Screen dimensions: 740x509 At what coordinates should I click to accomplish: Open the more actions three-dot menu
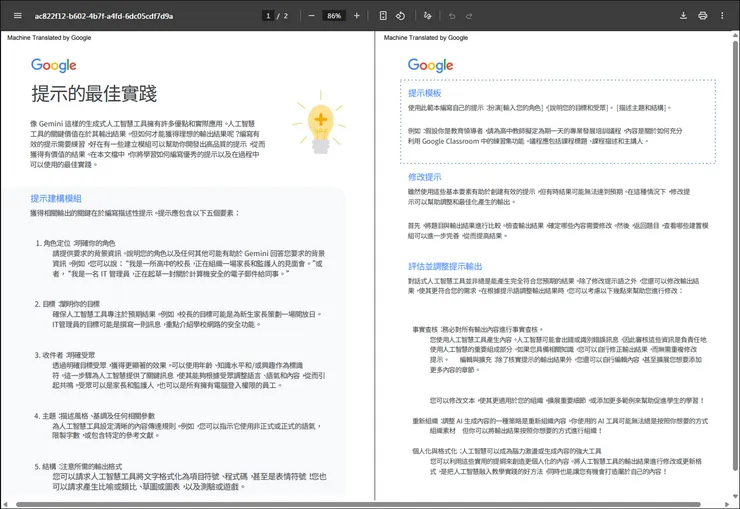(x=722, y=16)
